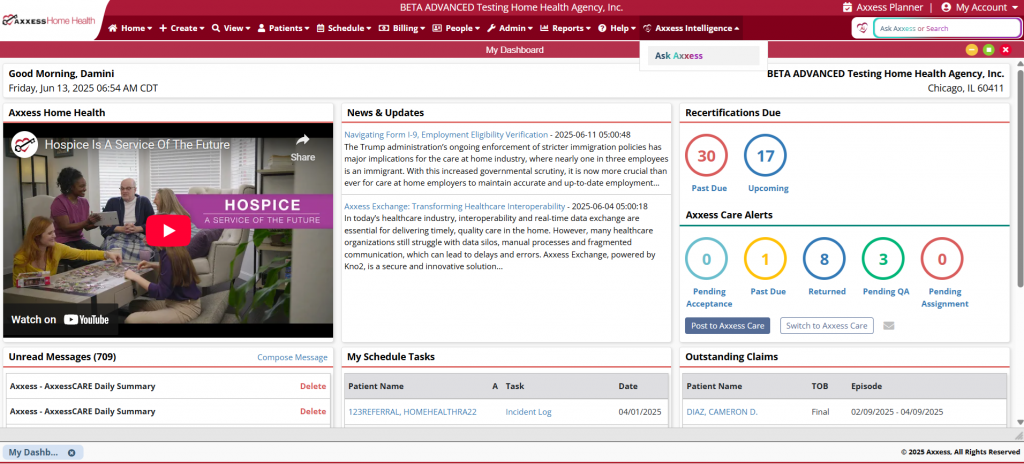Click the Schedule calendar icon
Screen dimensions: 1024x464
coord(320,28)
